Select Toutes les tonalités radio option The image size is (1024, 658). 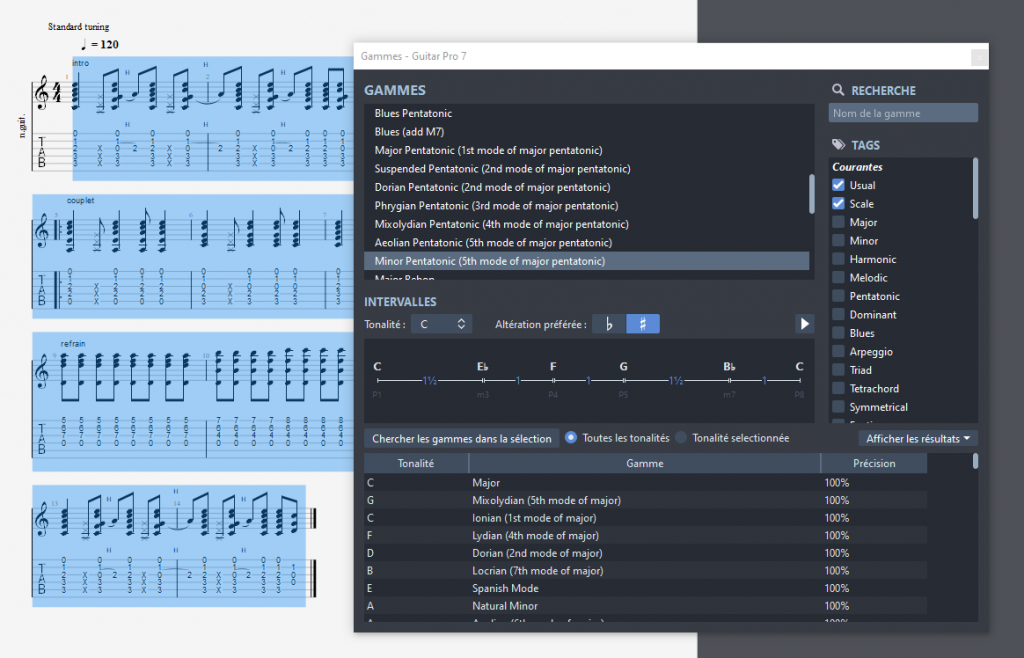[x=572, y=438]
